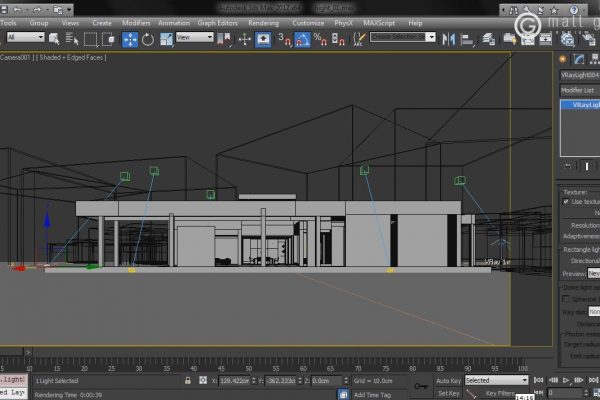The image size is (600, 400).
Task: Select VRayLight entry in modifier stack
Action: pos(581,105)
